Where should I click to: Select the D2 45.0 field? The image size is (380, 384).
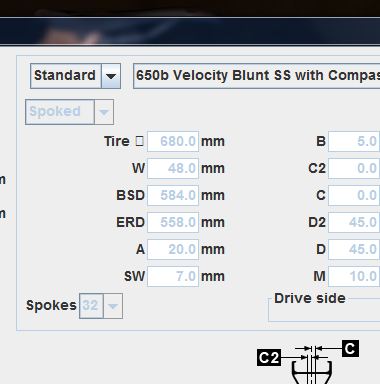(x=354, y=222)
